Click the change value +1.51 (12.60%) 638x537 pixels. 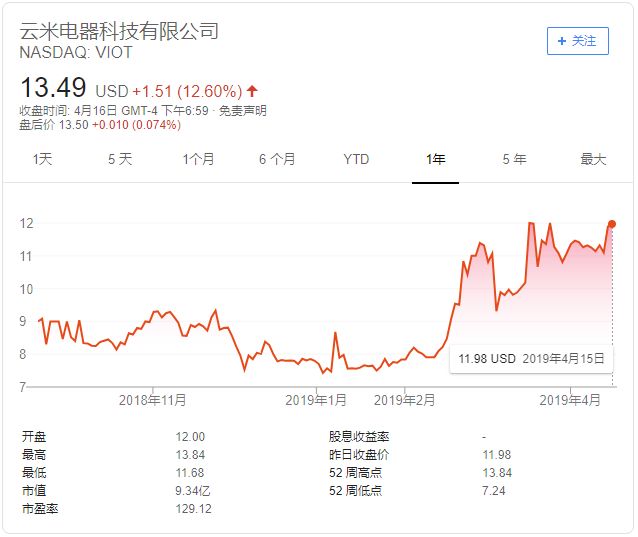[x=188, y=91]
